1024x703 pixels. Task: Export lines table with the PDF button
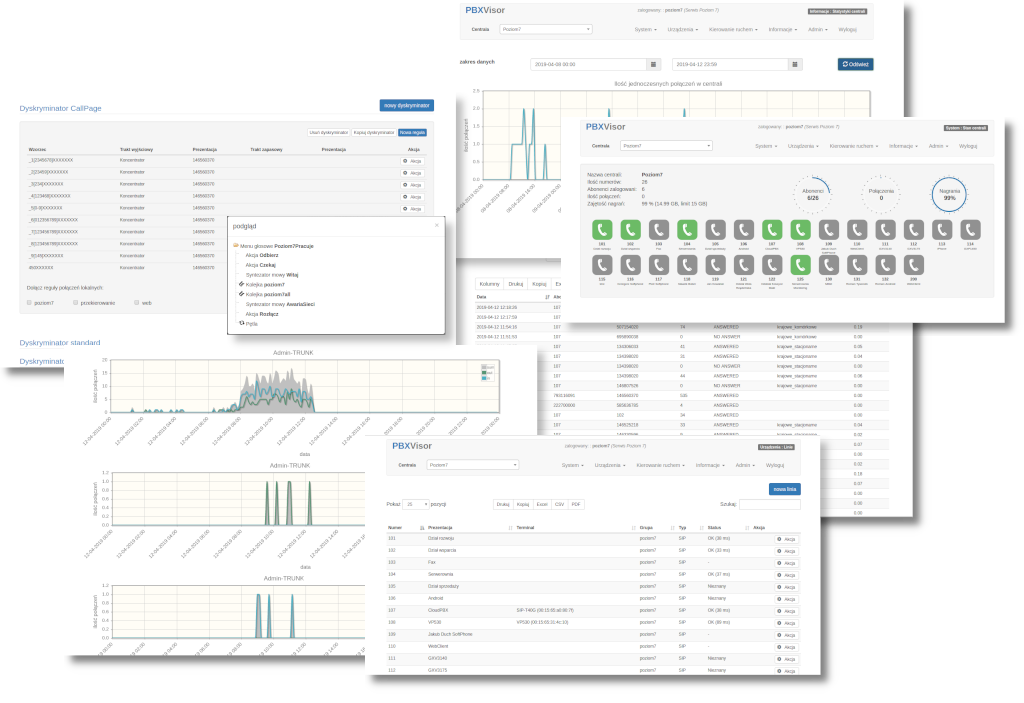(575, 504)
